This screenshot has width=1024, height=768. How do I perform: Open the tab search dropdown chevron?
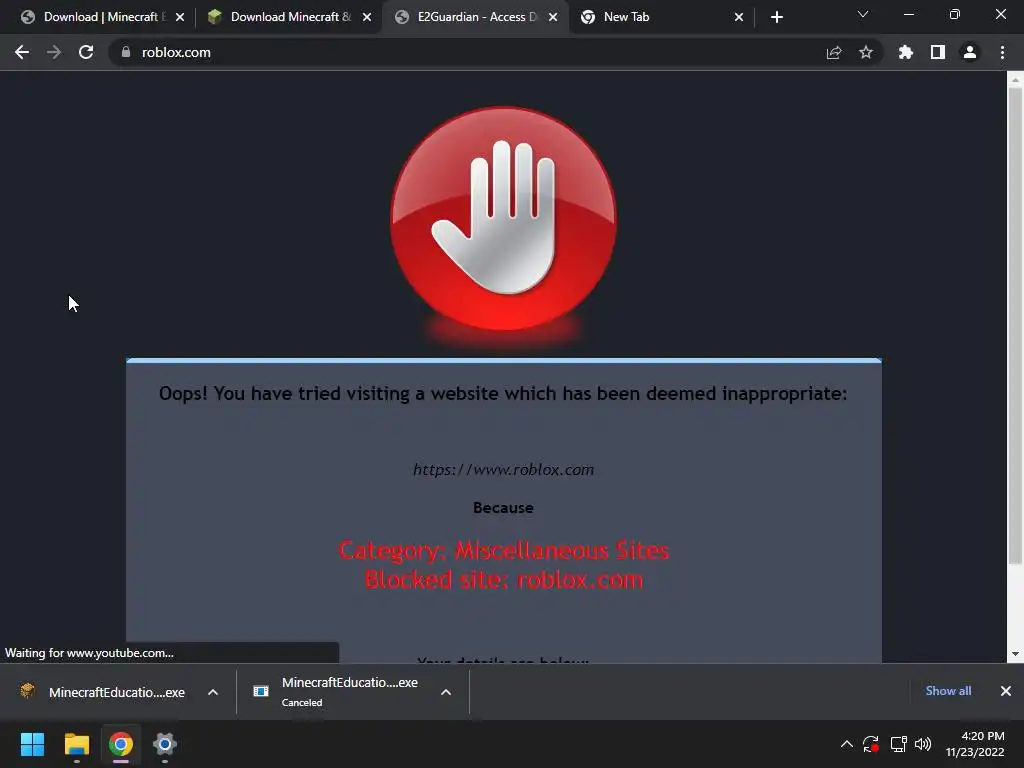[863, 14]
